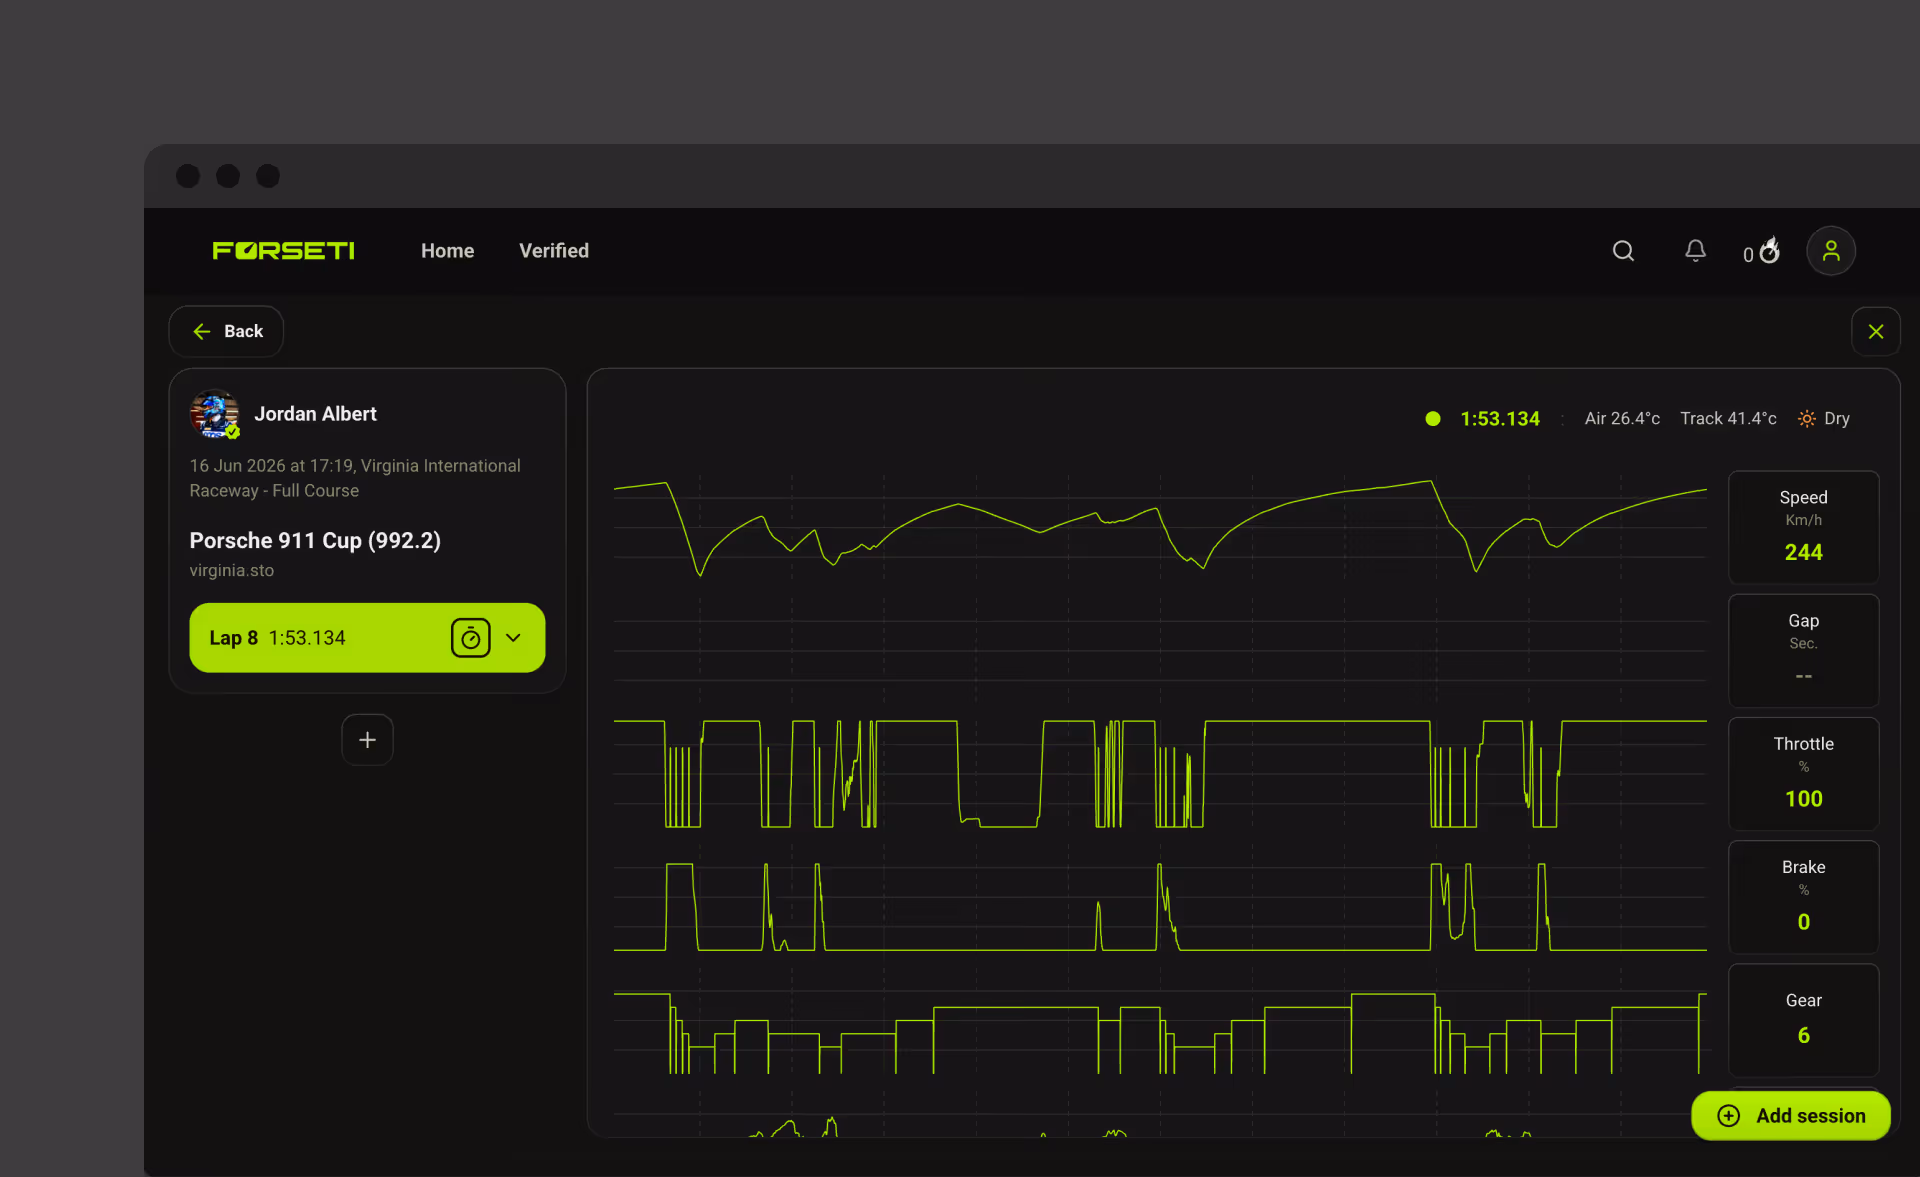This screenshot has height=1177, width=1920.
Task: Click the virginia.sto setup file name
Action: pos(232,570)
